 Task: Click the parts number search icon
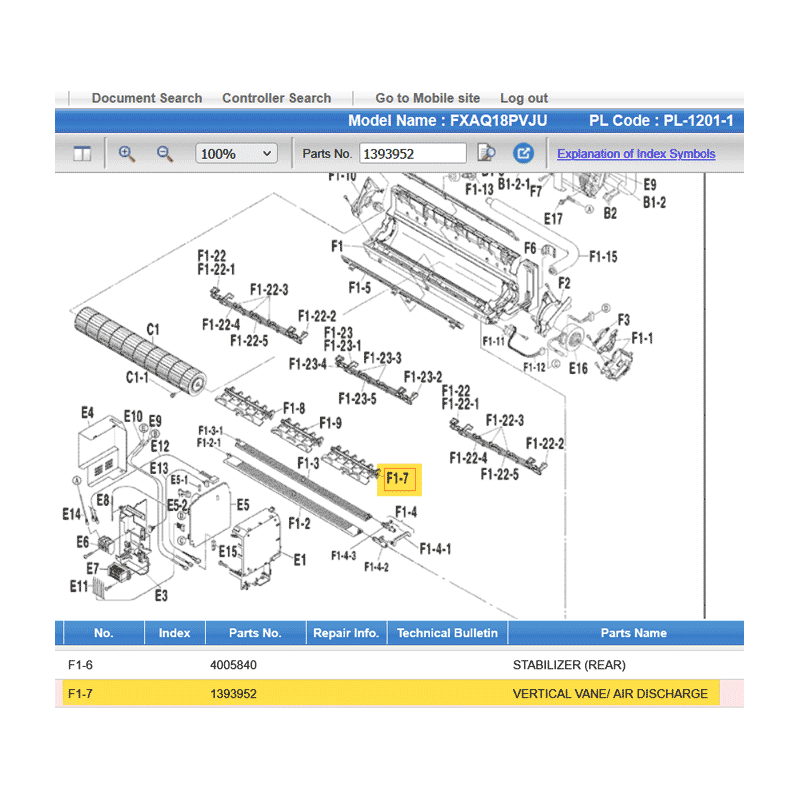pyautogui.click(x=487, y=153)
